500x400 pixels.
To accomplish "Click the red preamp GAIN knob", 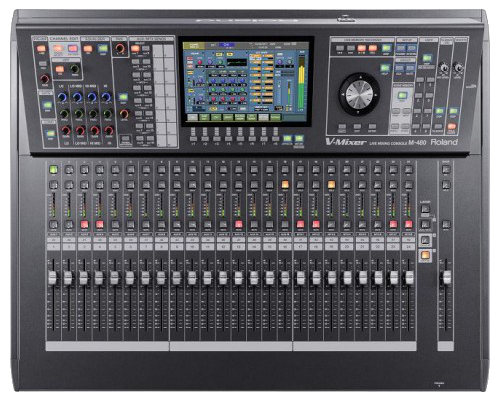I will point(45,79).
